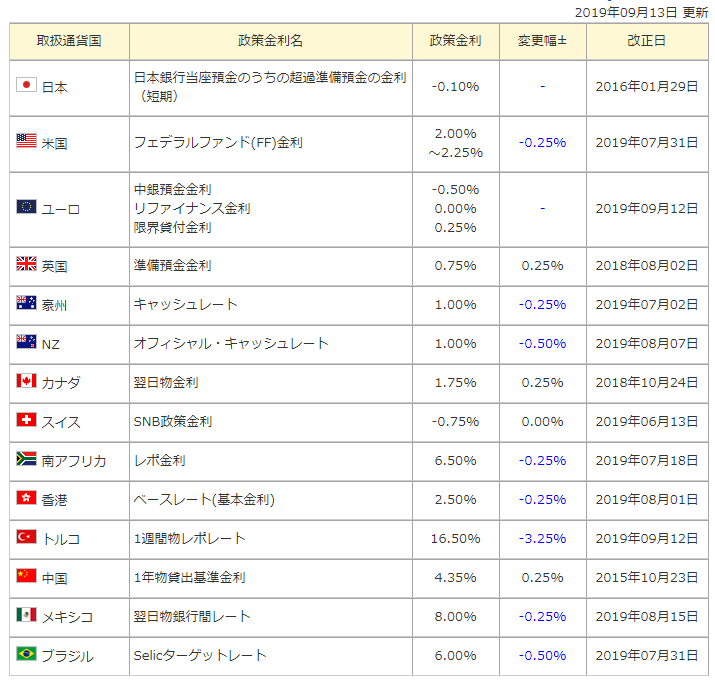Click フェデラルファンド(FF)金利 rate name
Viewport: 715px width, 681px height.
pyautogui.click(x=218, y=143)
